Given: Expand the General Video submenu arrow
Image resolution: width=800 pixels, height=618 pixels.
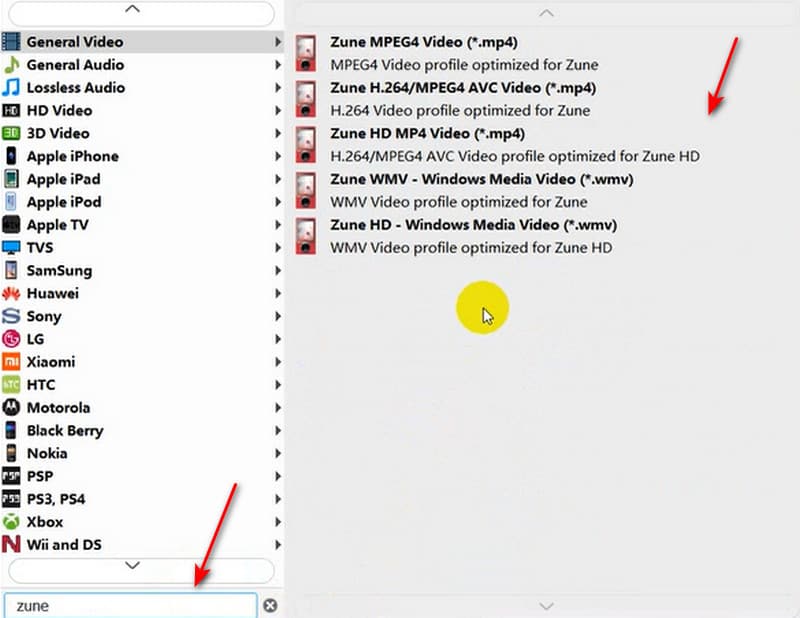Looking at the screenshot, I should pyautogui.click(x=278, y=42).
